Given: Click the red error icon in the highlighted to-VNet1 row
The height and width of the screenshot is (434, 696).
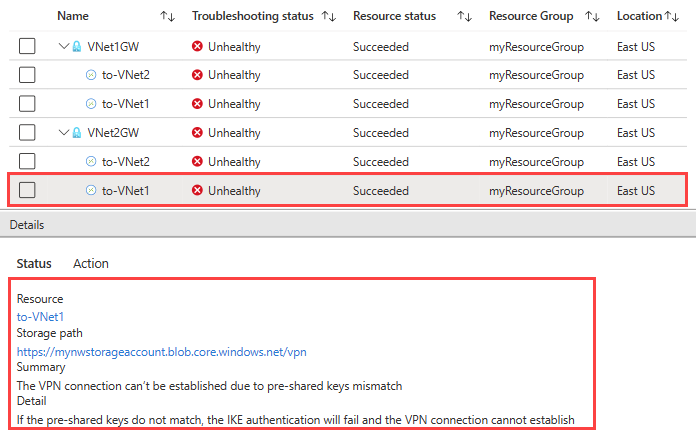Looking at the screenshot, I should pyautogui.click(x=198, y=190).
